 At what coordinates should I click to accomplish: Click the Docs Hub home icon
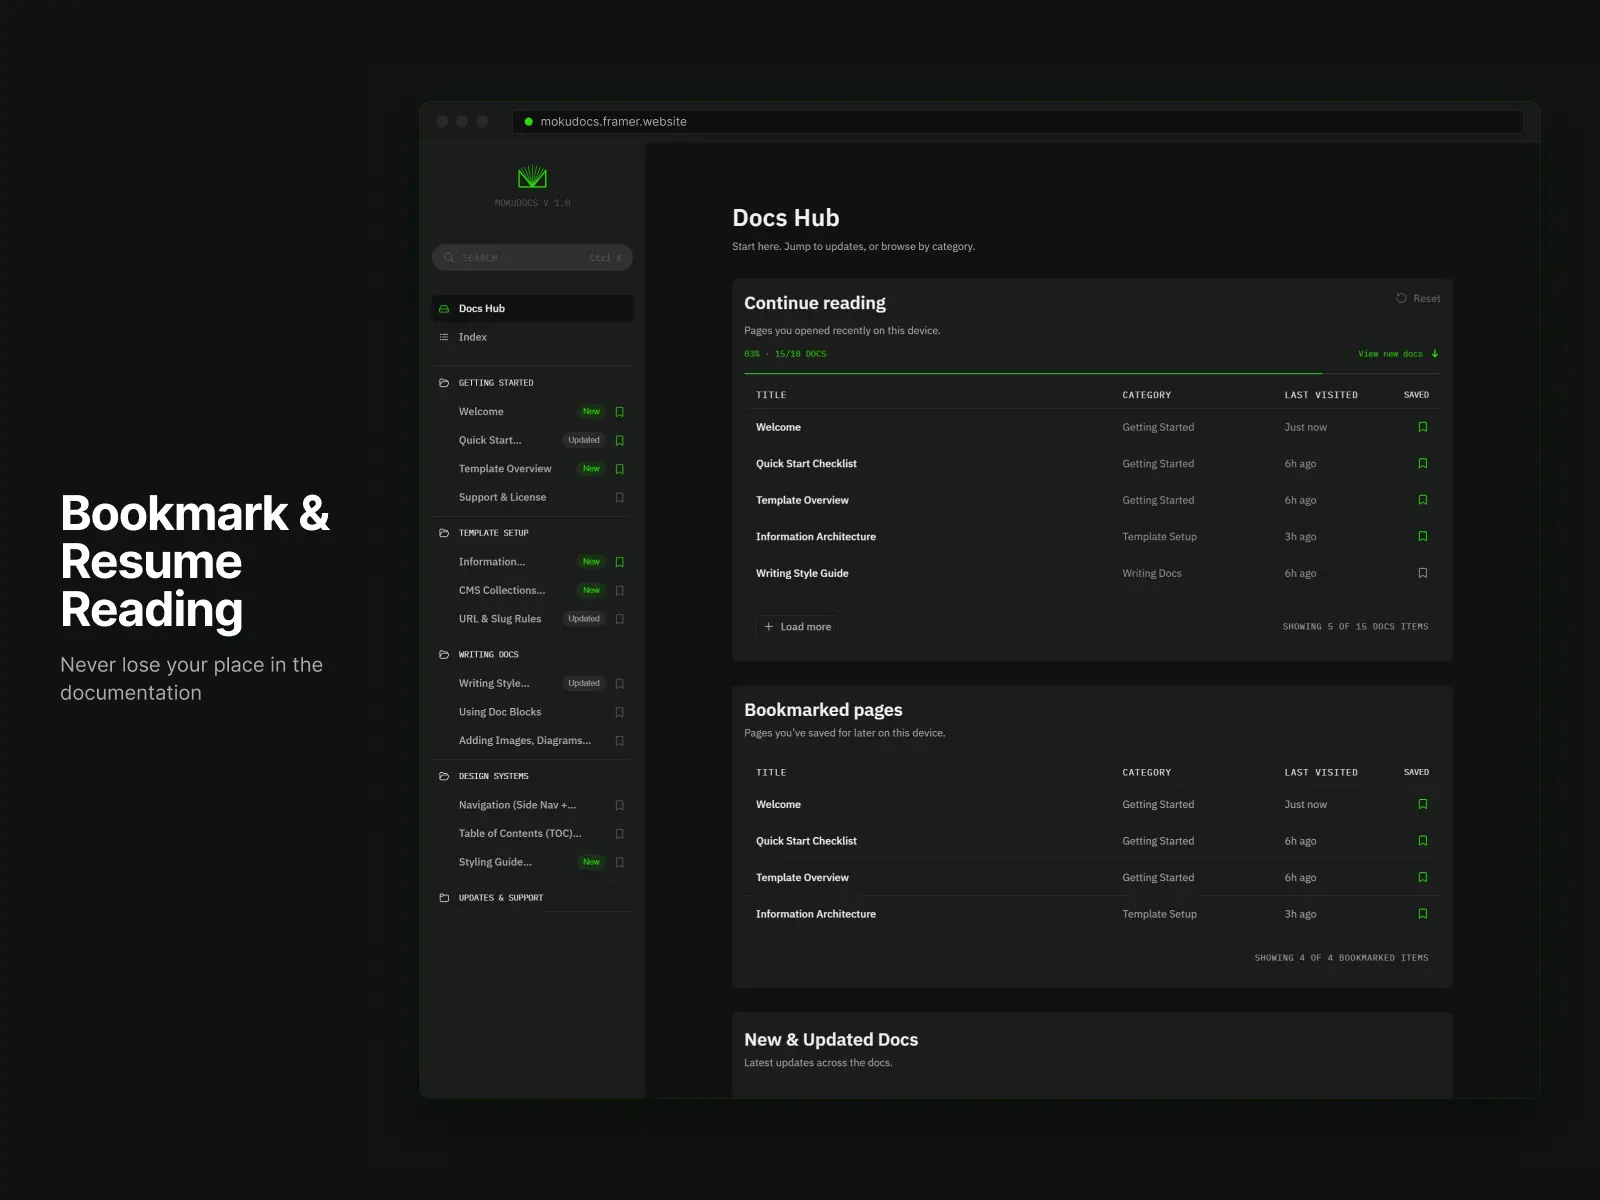[444, 309]
